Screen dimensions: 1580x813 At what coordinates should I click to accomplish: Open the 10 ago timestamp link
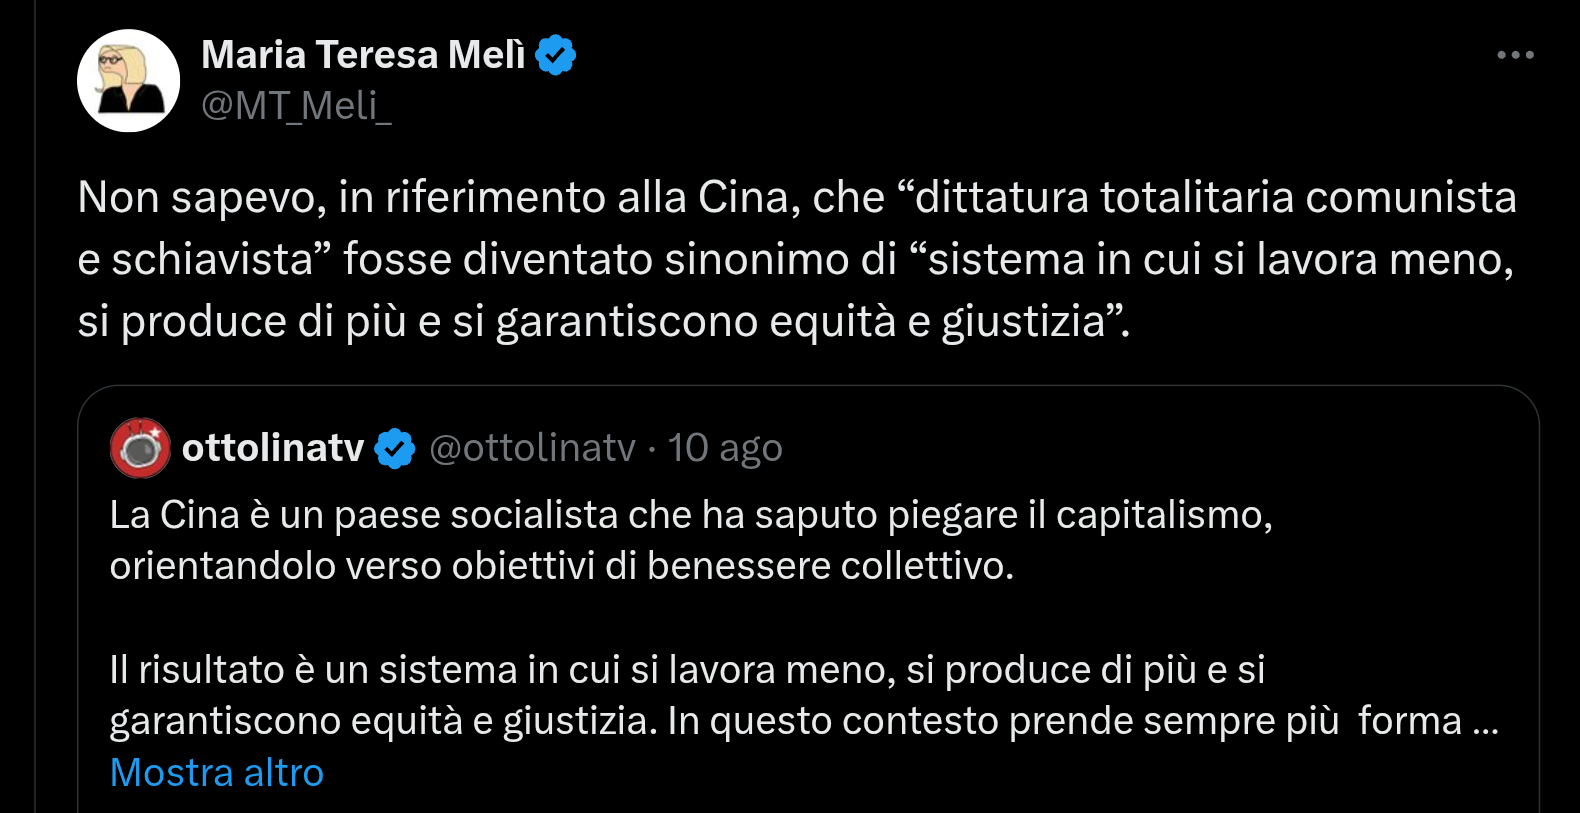pos(725,448)
